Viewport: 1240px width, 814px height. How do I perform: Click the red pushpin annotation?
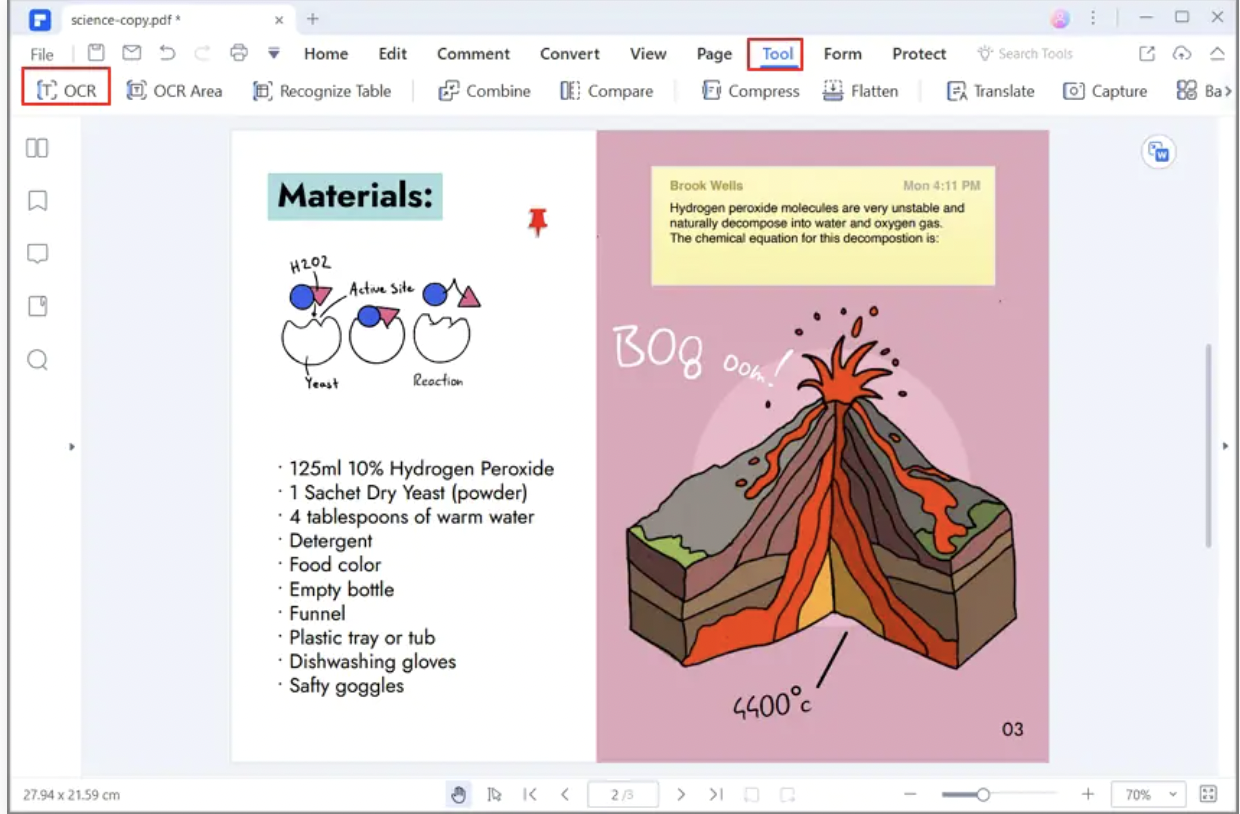(x=538, y=221)
